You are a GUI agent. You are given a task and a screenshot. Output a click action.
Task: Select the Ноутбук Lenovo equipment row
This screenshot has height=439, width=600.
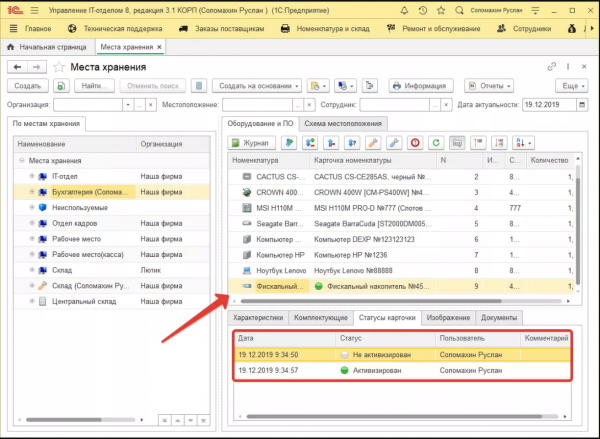point(401,271)
